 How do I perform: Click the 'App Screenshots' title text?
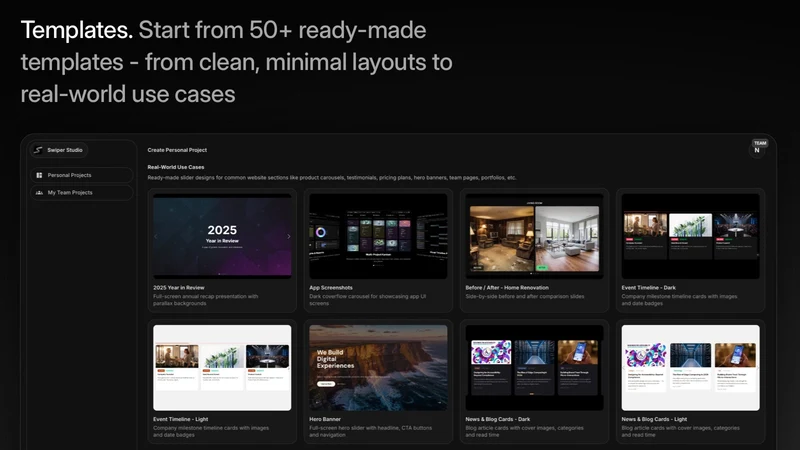[331, 288]
